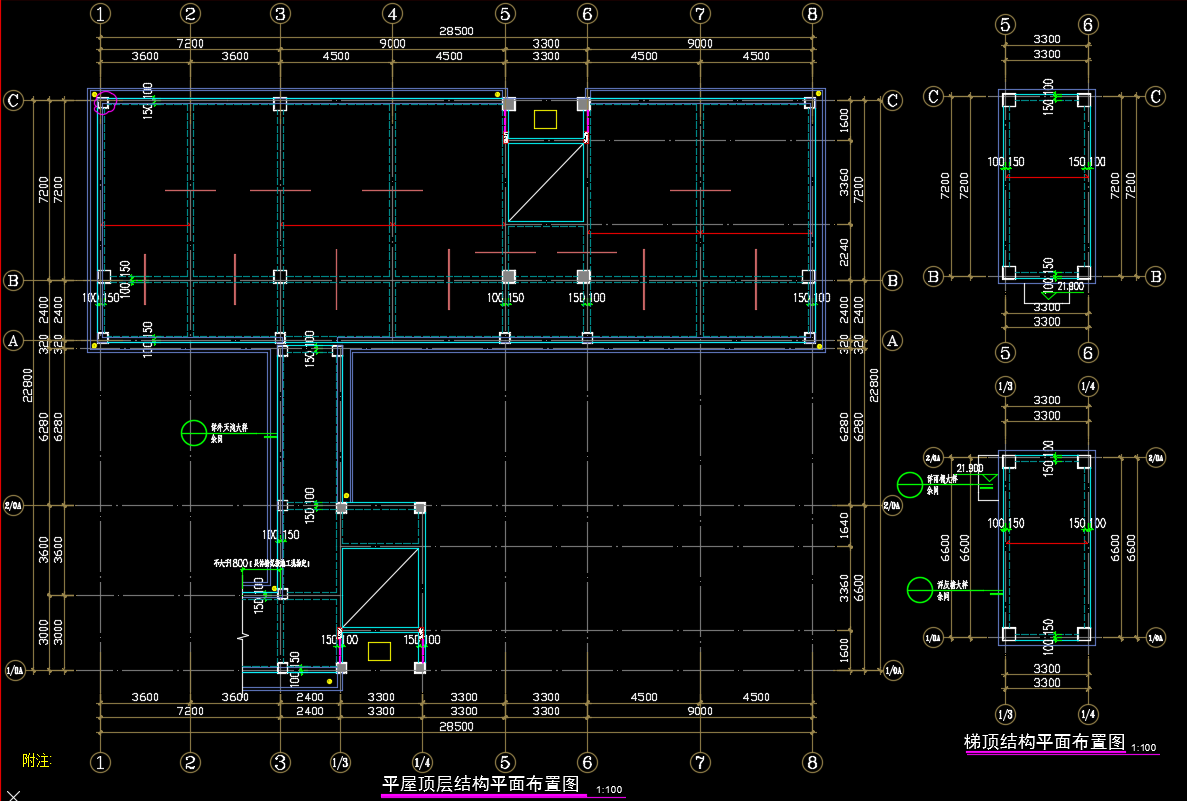Click the 1640 dimension on the right side
1187x801 pixels.
(845, 525)
